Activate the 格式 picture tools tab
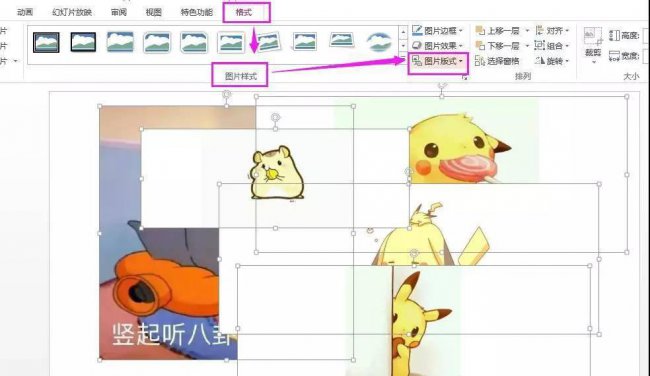 [x=244, y=12]
